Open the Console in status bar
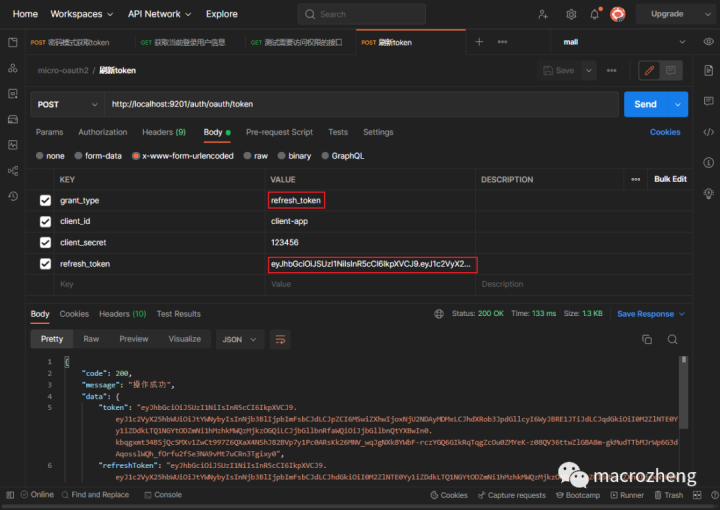This screenshot has width=720, height=510. (x=163, y=495)
